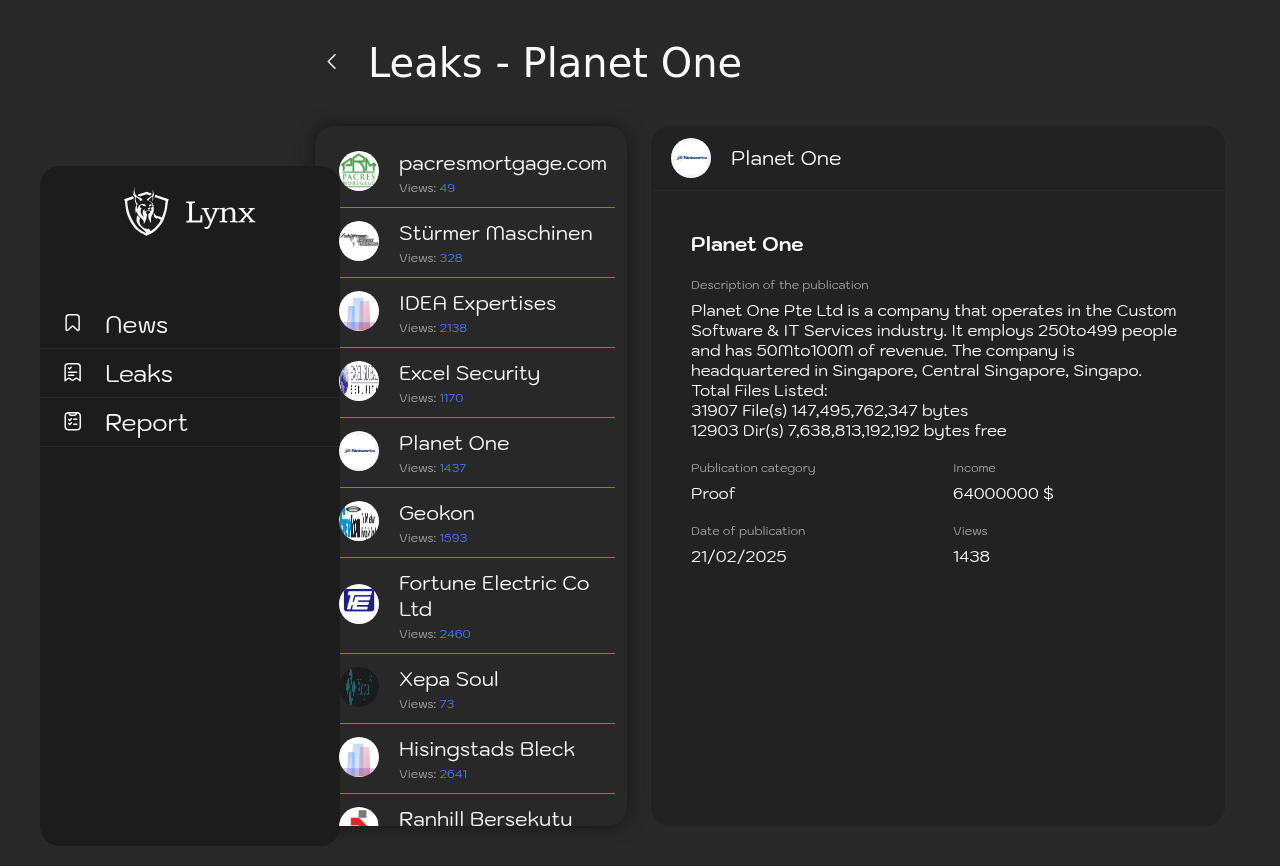Screen dimensions: 1280x866
Task: Open the Stürmer Maschinen leak entry
Action: coord(477,243)
